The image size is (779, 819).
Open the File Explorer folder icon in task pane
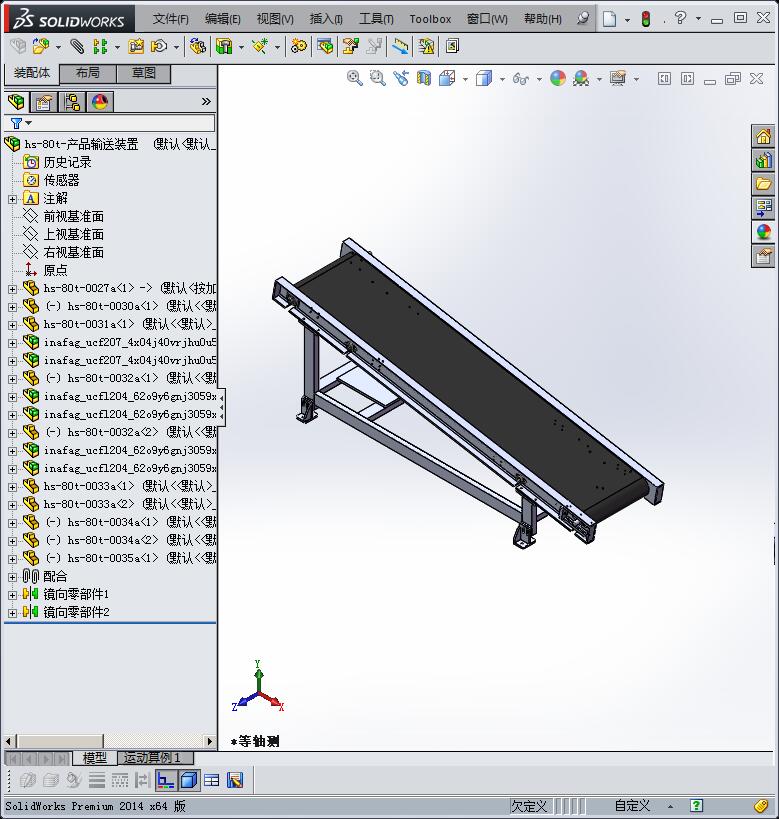click(763, 184)
